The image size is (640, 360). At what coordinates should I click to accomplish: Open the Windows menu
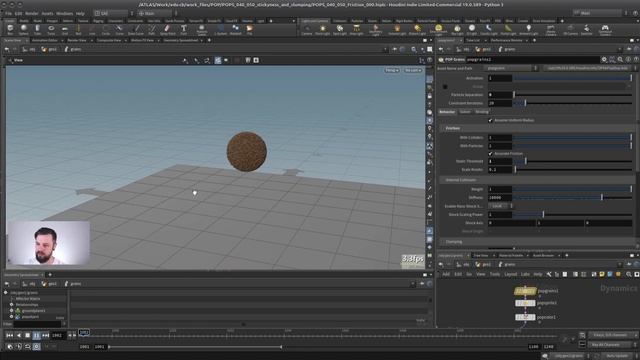[64, 13]
